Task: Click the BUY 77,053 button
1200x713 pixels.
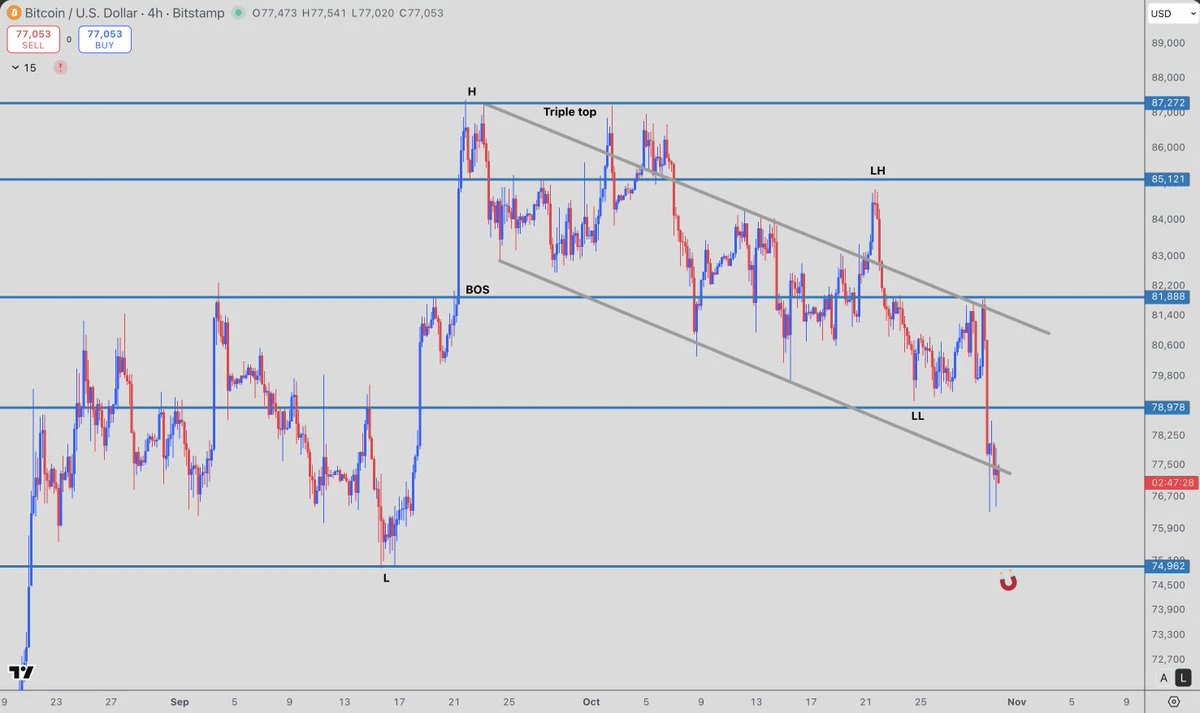Action: point(105,40)
